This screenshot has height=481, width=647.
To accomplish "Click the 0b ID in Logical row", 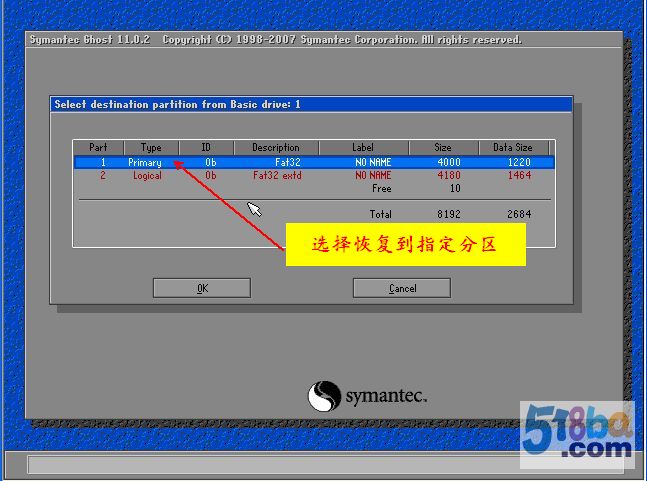I will tap(211, 175).
